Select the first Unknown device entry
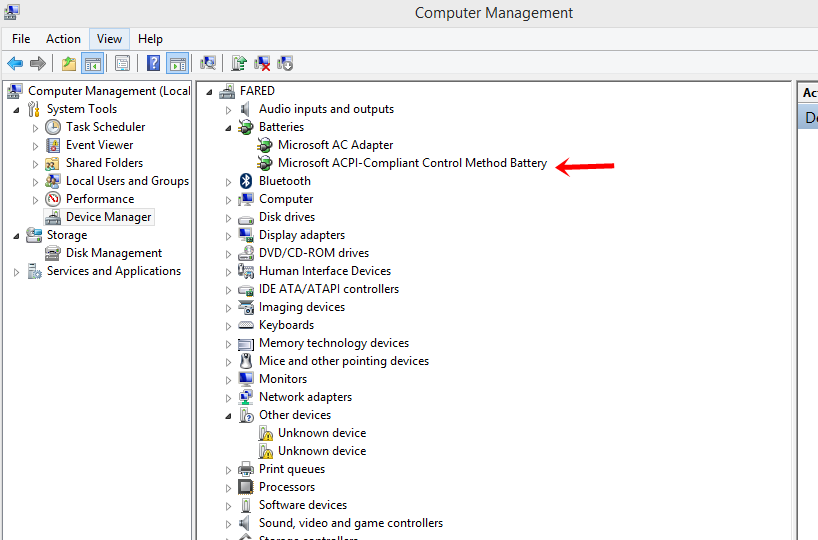This screenshot has height=540, width=818. (322, 433)
